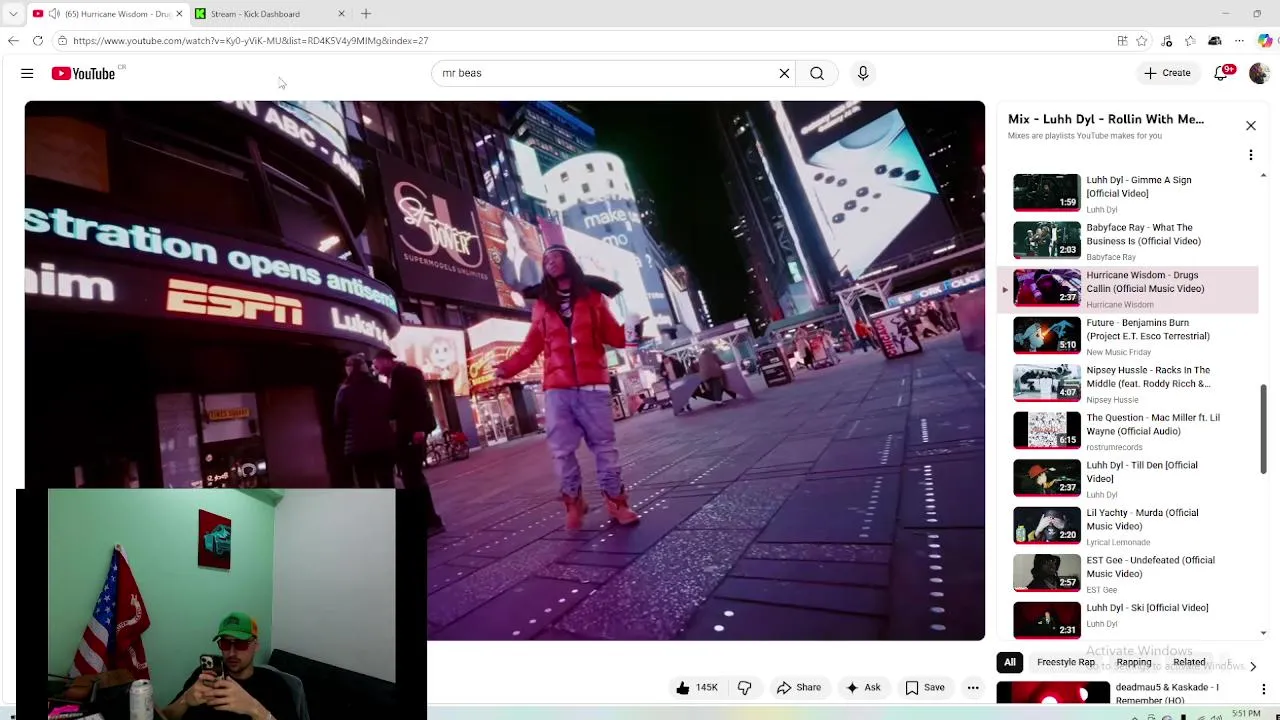Open the YouTube hamburger guide menu
Screen dimensions: 1280x720
click(x=27, y=73)
